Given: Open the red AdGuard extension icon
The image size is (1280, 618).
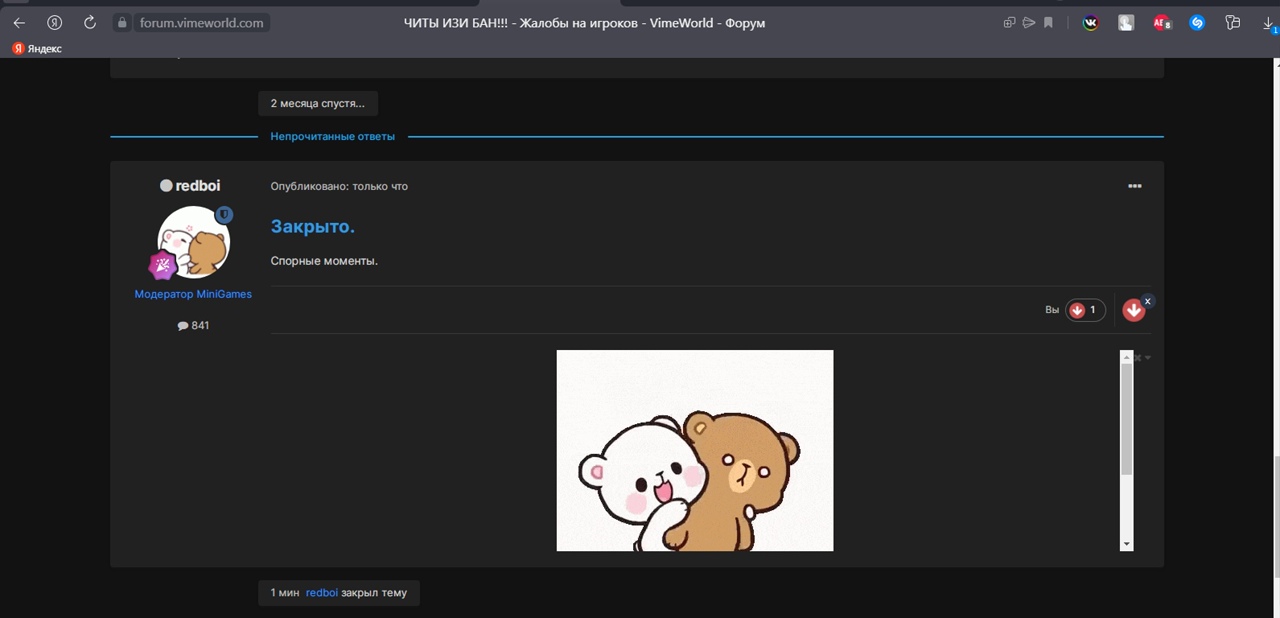Looking at the screenshot, I should pos(1161,23).
